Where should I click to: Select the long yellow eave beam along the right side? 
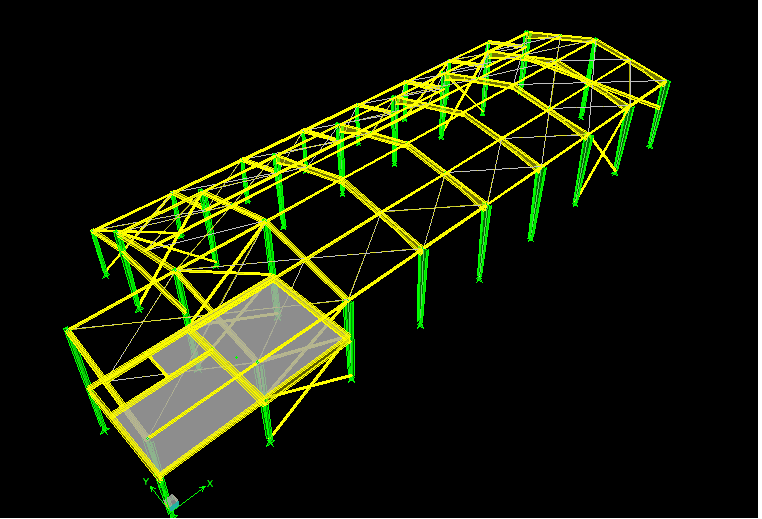(508, 191)
